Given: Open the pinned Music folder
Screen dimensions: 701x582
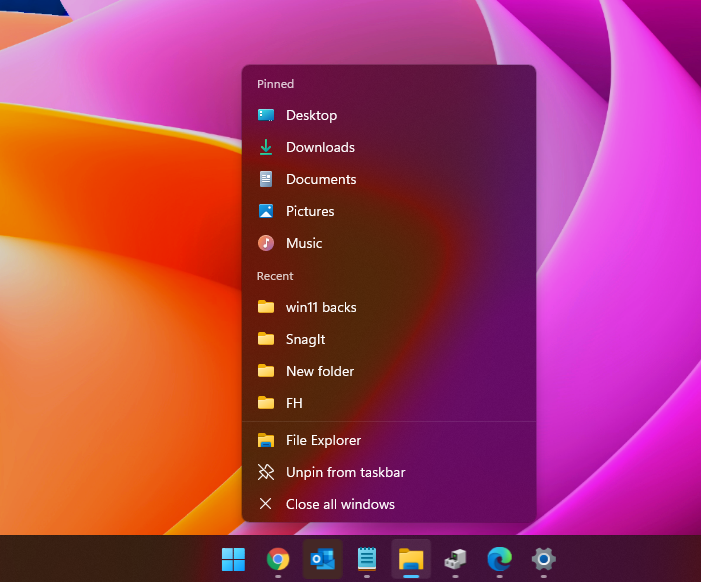Looking at the screenshot, I should tap(304, 243).
